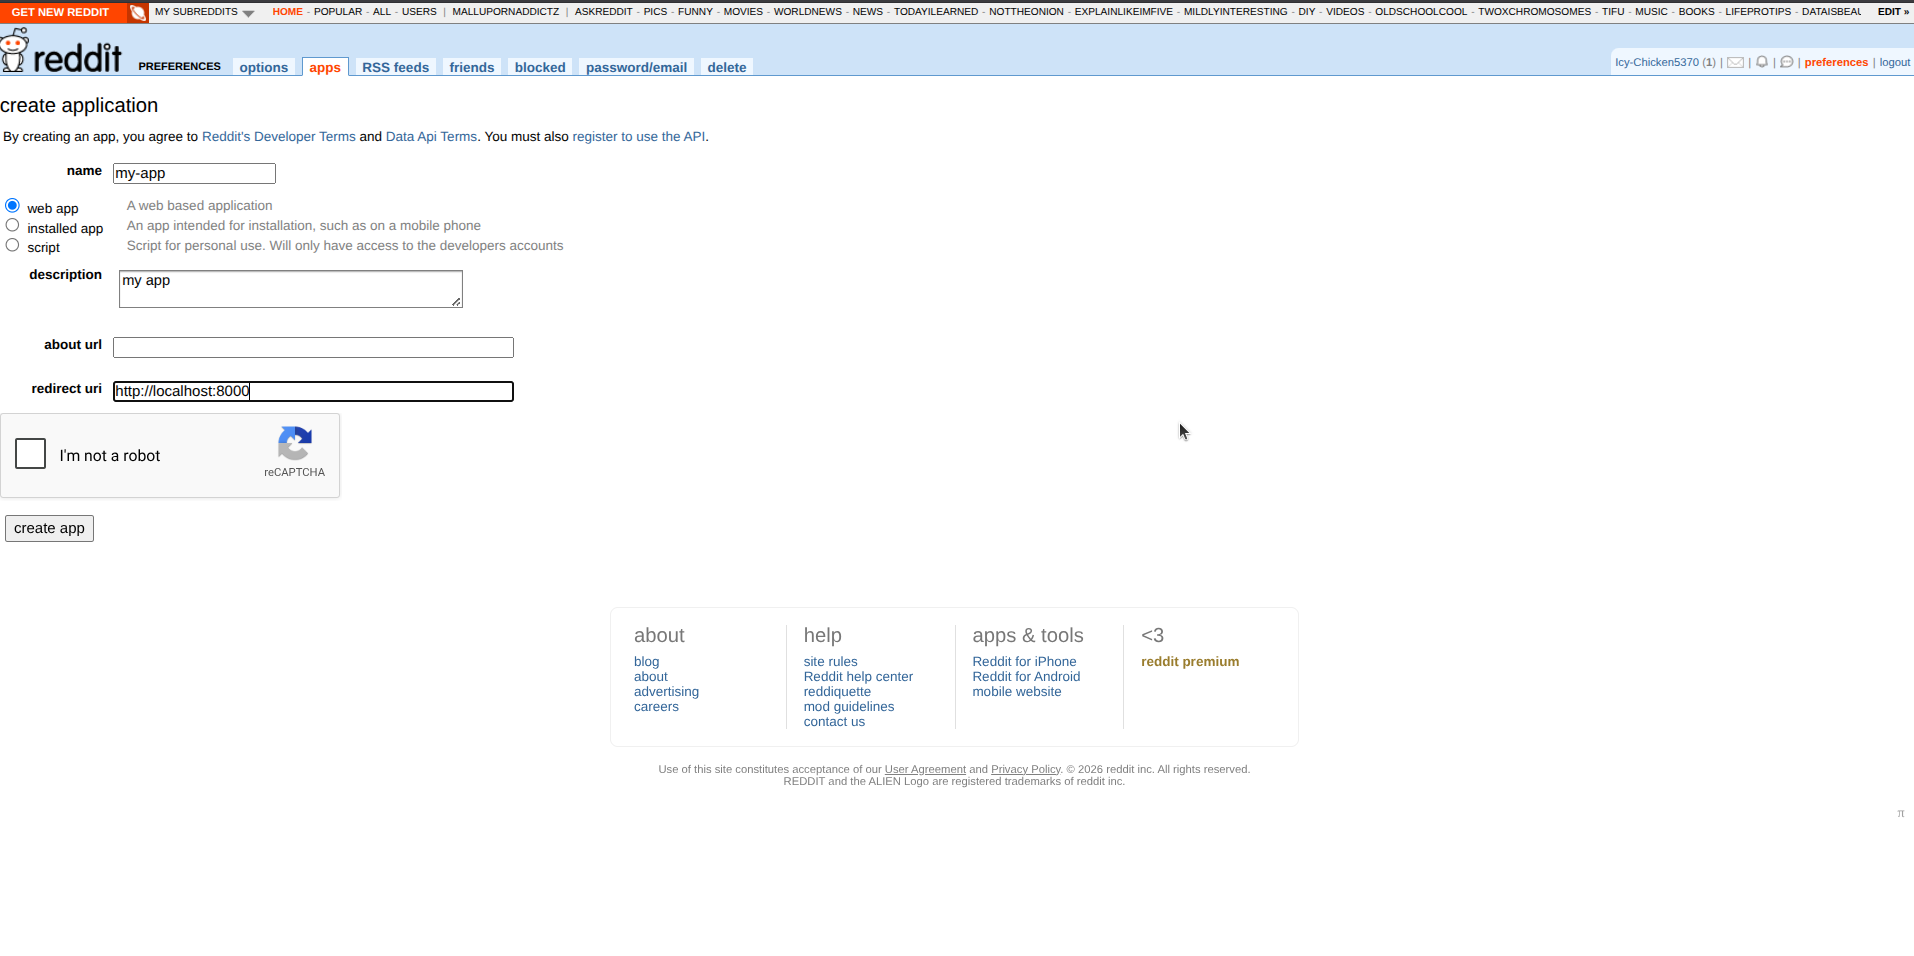Open the mail envelope inbox icon
The height and width of the screenshot is (956, 1914).
point(1735,62)
